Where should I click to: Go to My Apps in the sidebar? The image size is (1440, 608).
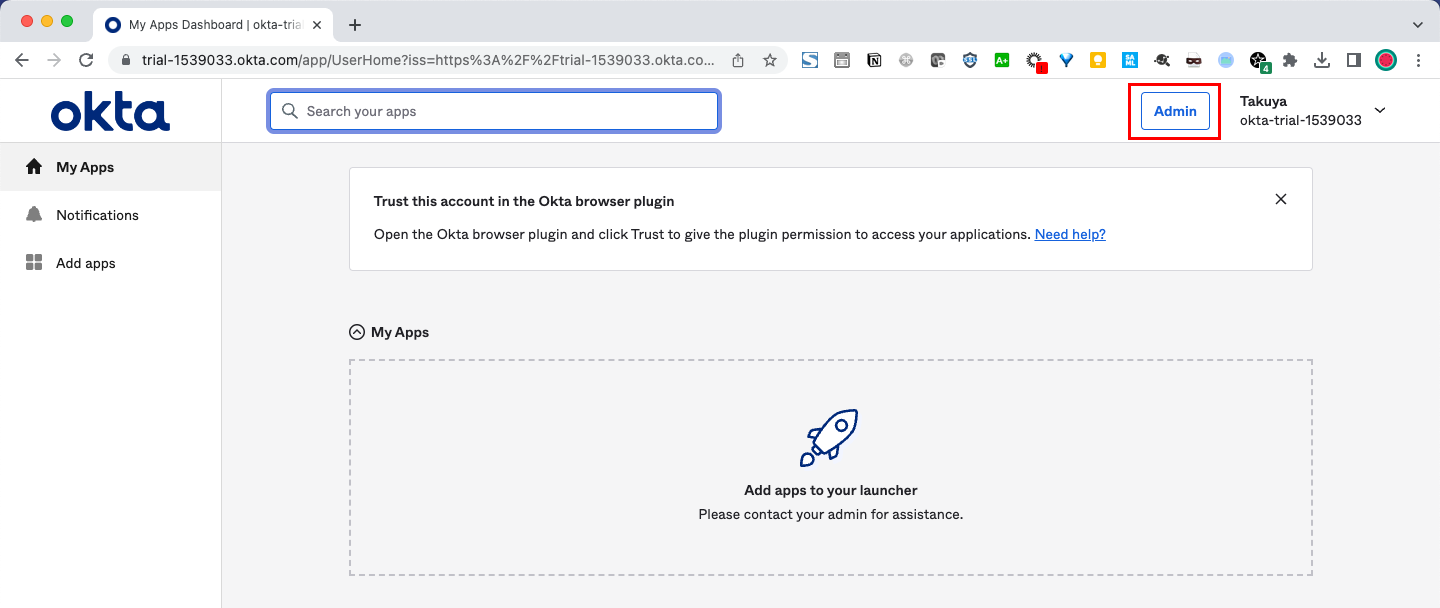pos(85,167)
